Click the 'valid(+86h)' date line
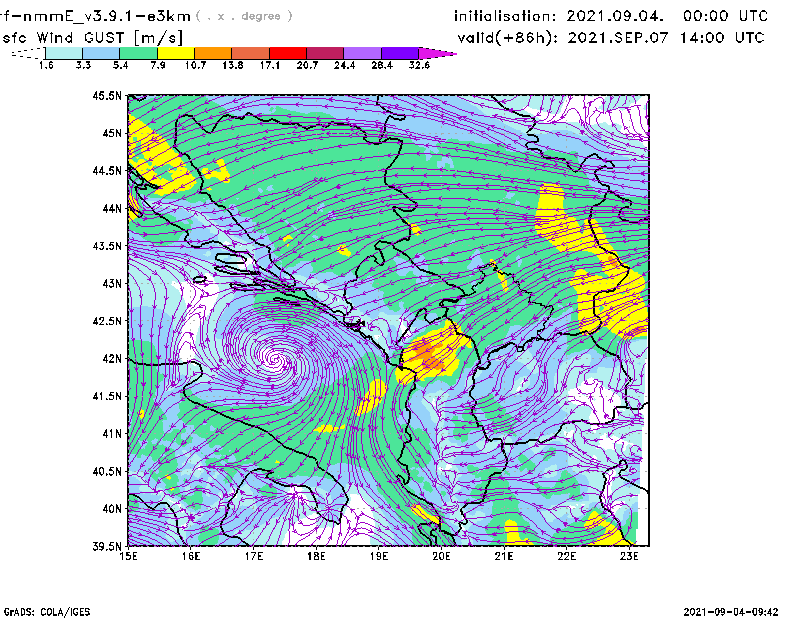The width and height of the screenshot is (800, 618). click(x=611, y=38)
